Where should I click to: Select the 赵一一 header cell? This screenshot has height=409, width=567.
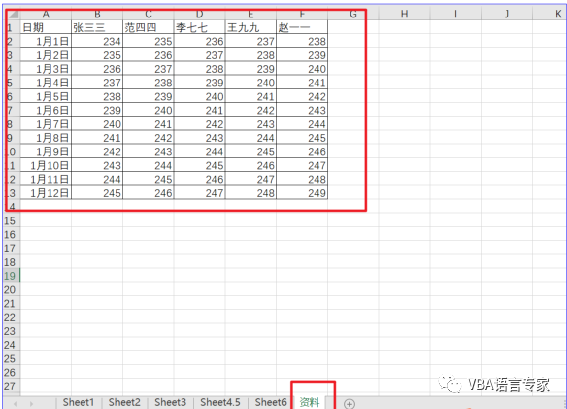[x=302, y=27]
